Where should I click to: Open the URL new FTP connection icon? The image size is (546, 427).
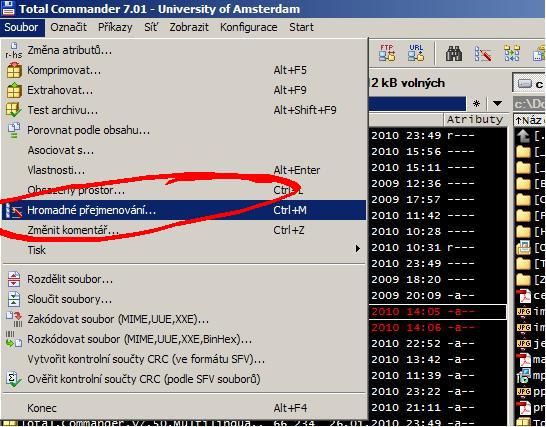point(416,53)
